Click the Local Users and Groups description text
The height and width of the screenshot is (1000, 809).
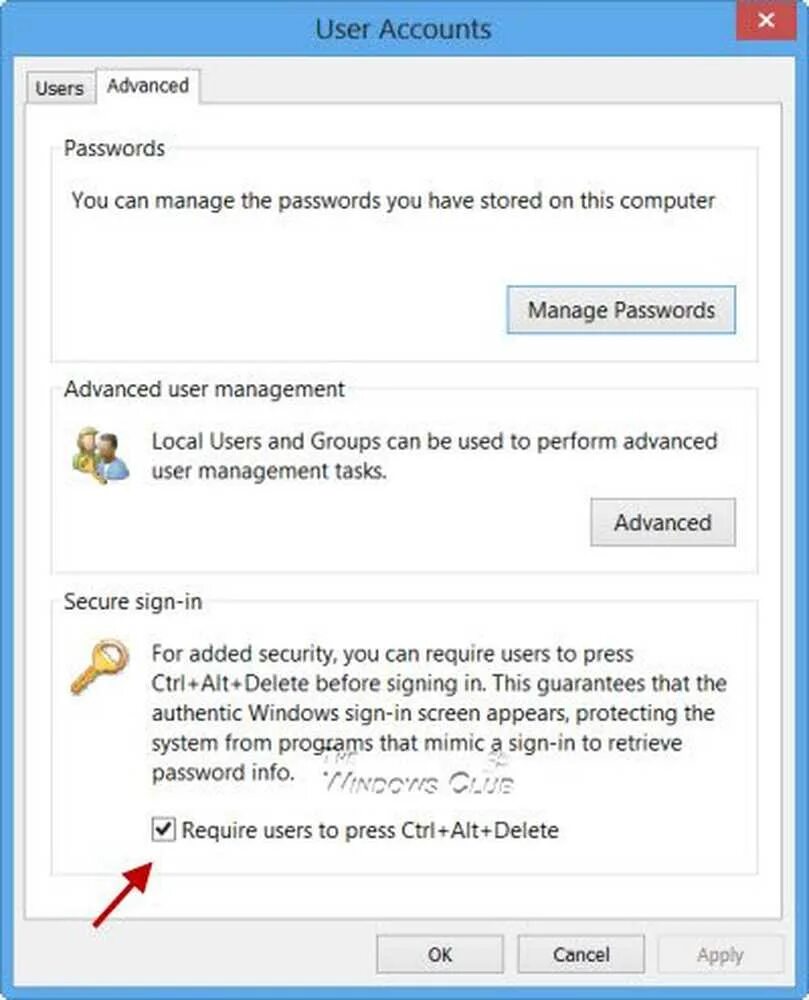pyautogui.click(x=434, y=455)
